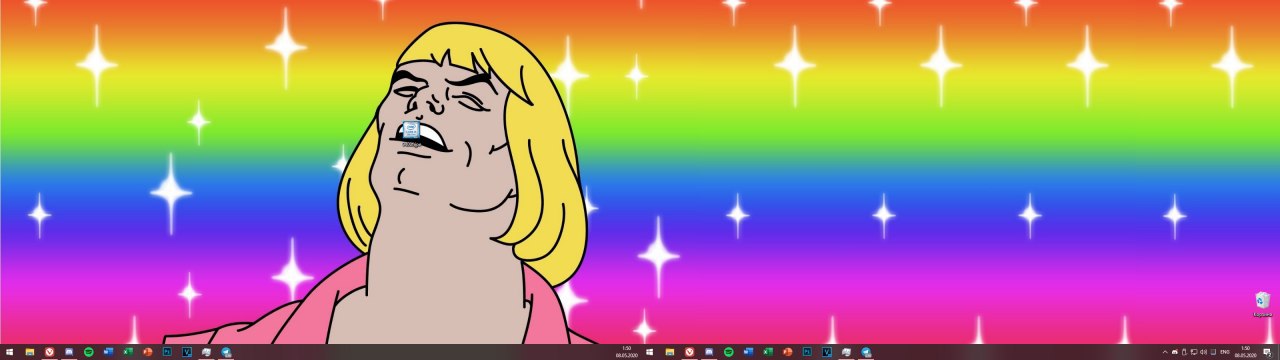Open Telegram on left monitor taskbar
Image resolution: width=1280 pixels, height=360 pixels.
point(226,352)
